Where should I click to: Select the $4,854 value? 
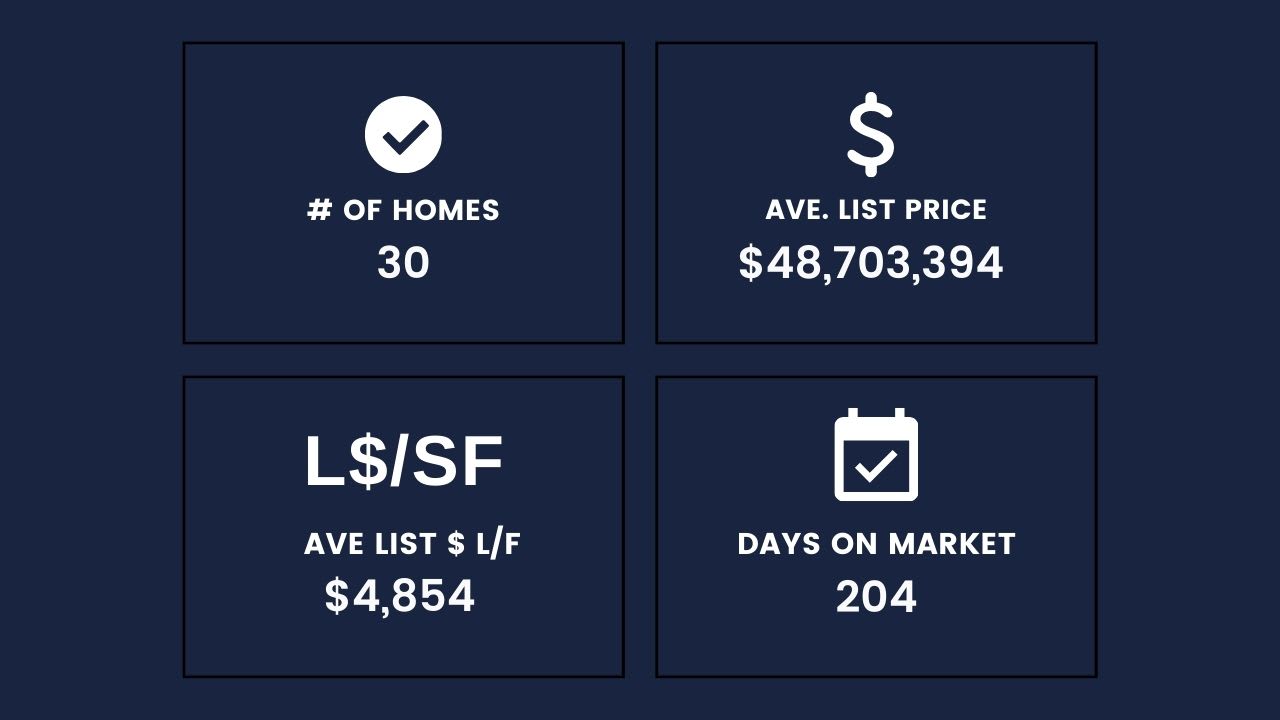click(x=400, y=596)
